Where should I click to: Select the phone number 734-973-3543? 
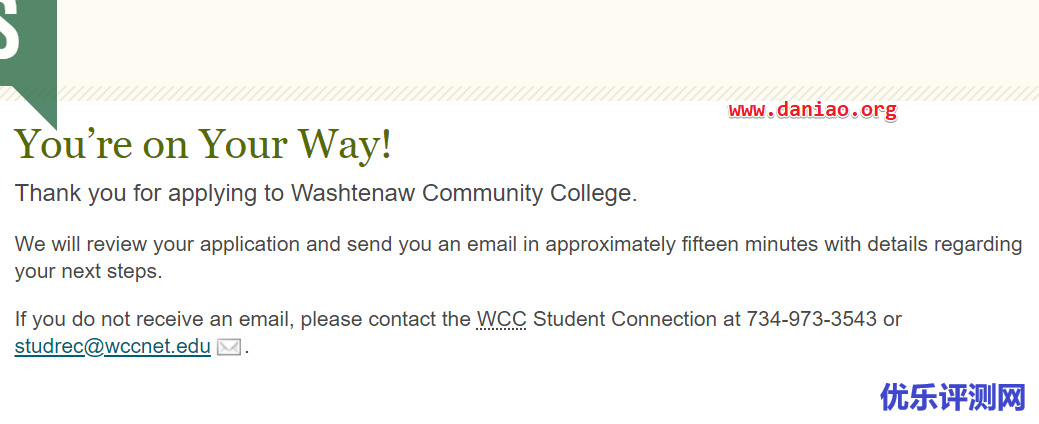[x=812, y=319]
